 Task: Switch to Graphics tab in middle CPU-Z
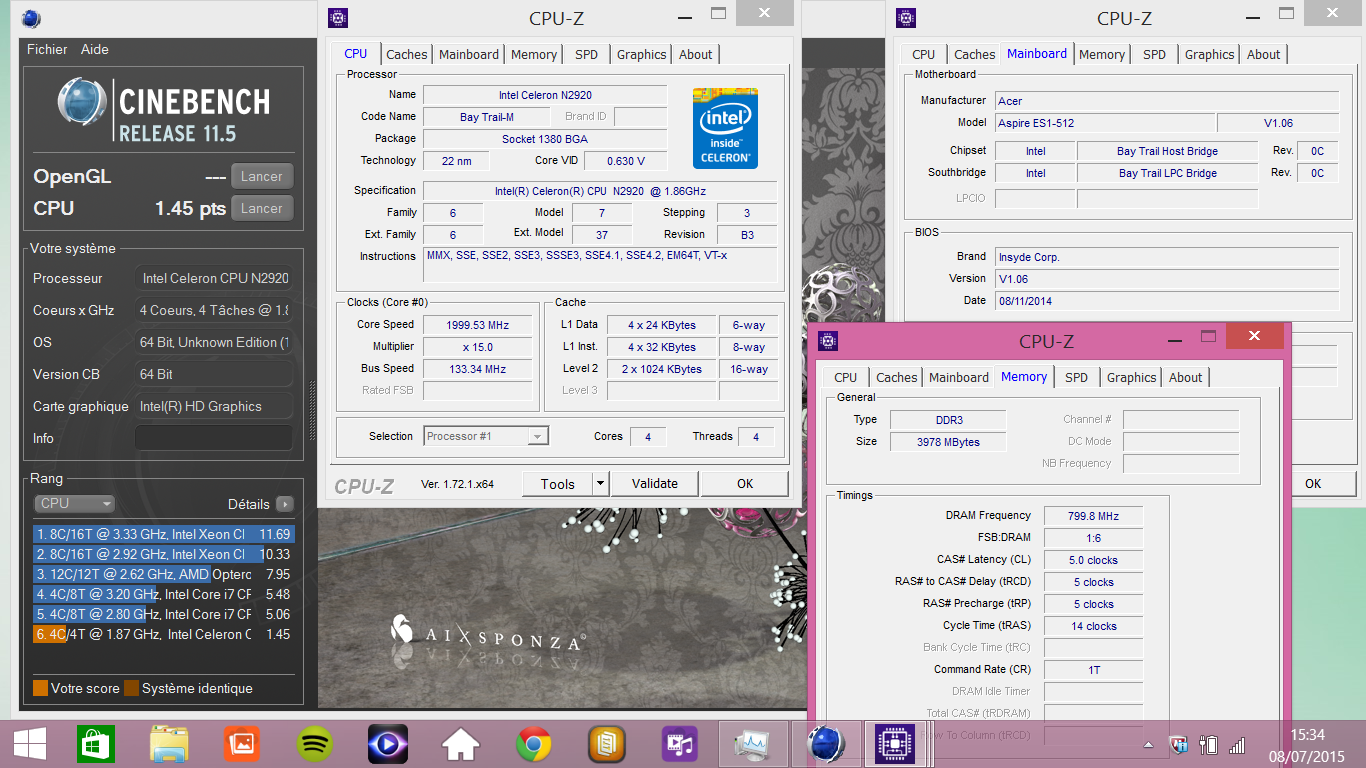(641, 55)
